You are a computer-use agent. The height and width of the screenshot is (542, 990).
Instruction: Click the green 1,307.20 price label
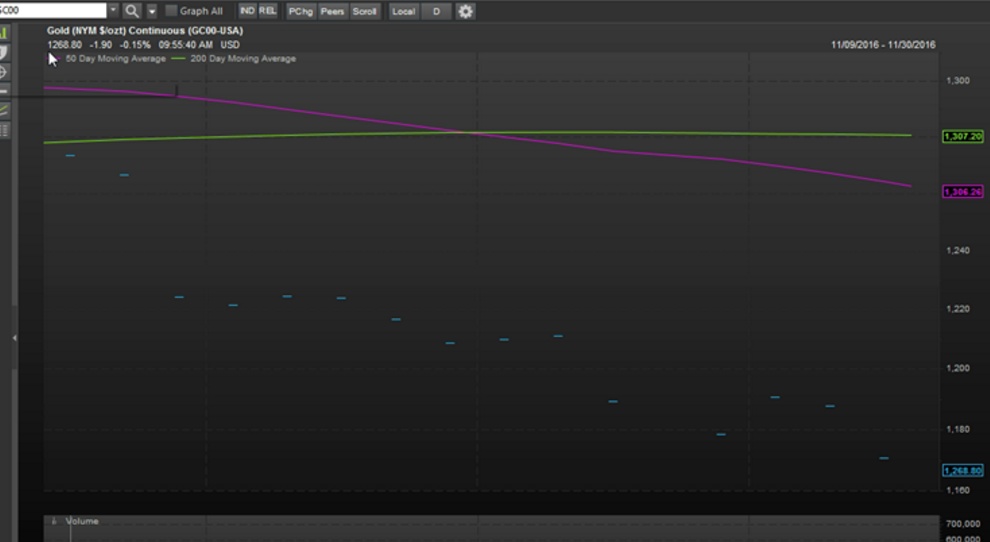[x=963, y=136]
